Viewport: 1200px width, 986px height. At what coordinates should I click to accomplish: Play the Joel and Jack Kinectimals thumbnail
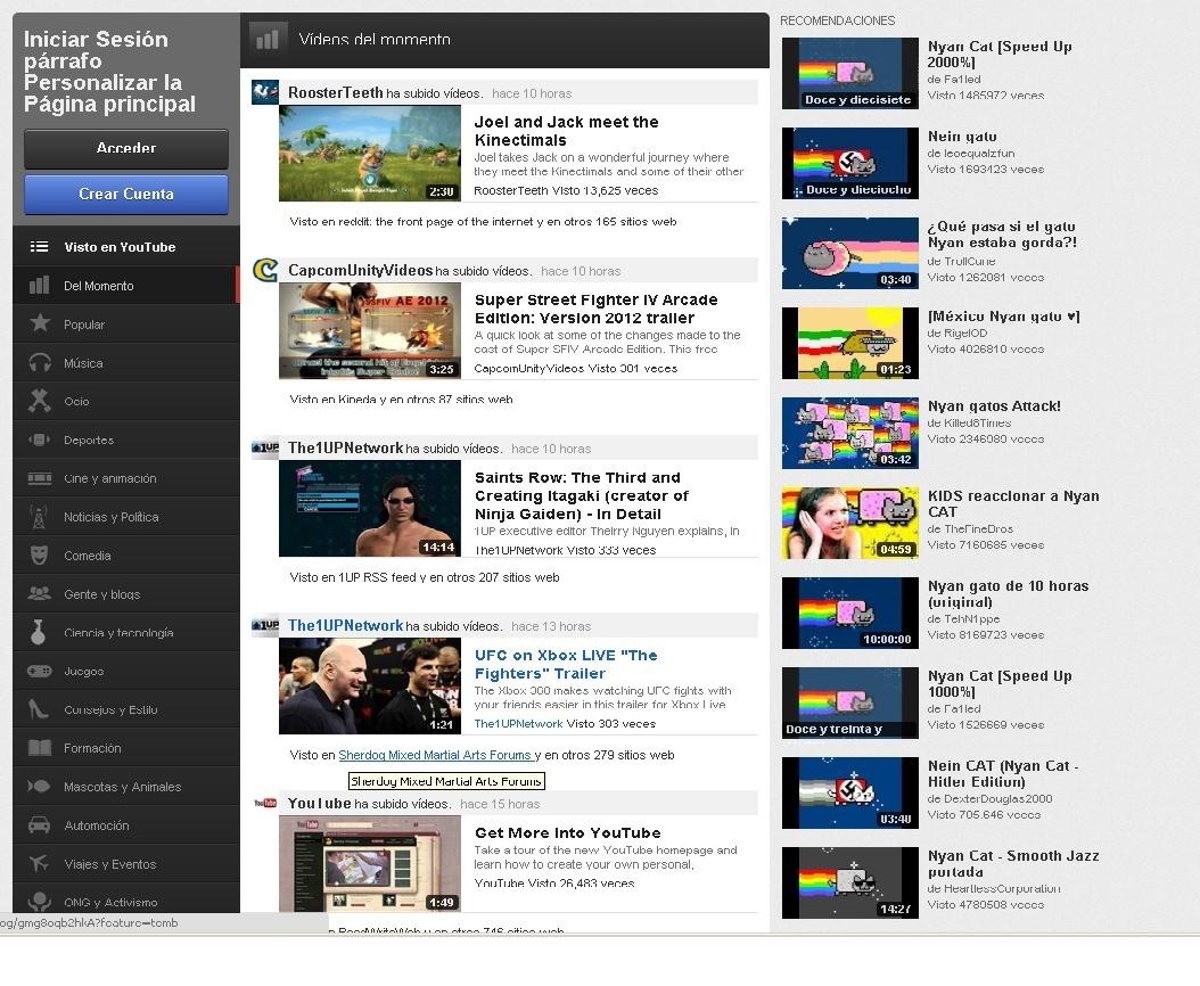(x=369, y=153)
